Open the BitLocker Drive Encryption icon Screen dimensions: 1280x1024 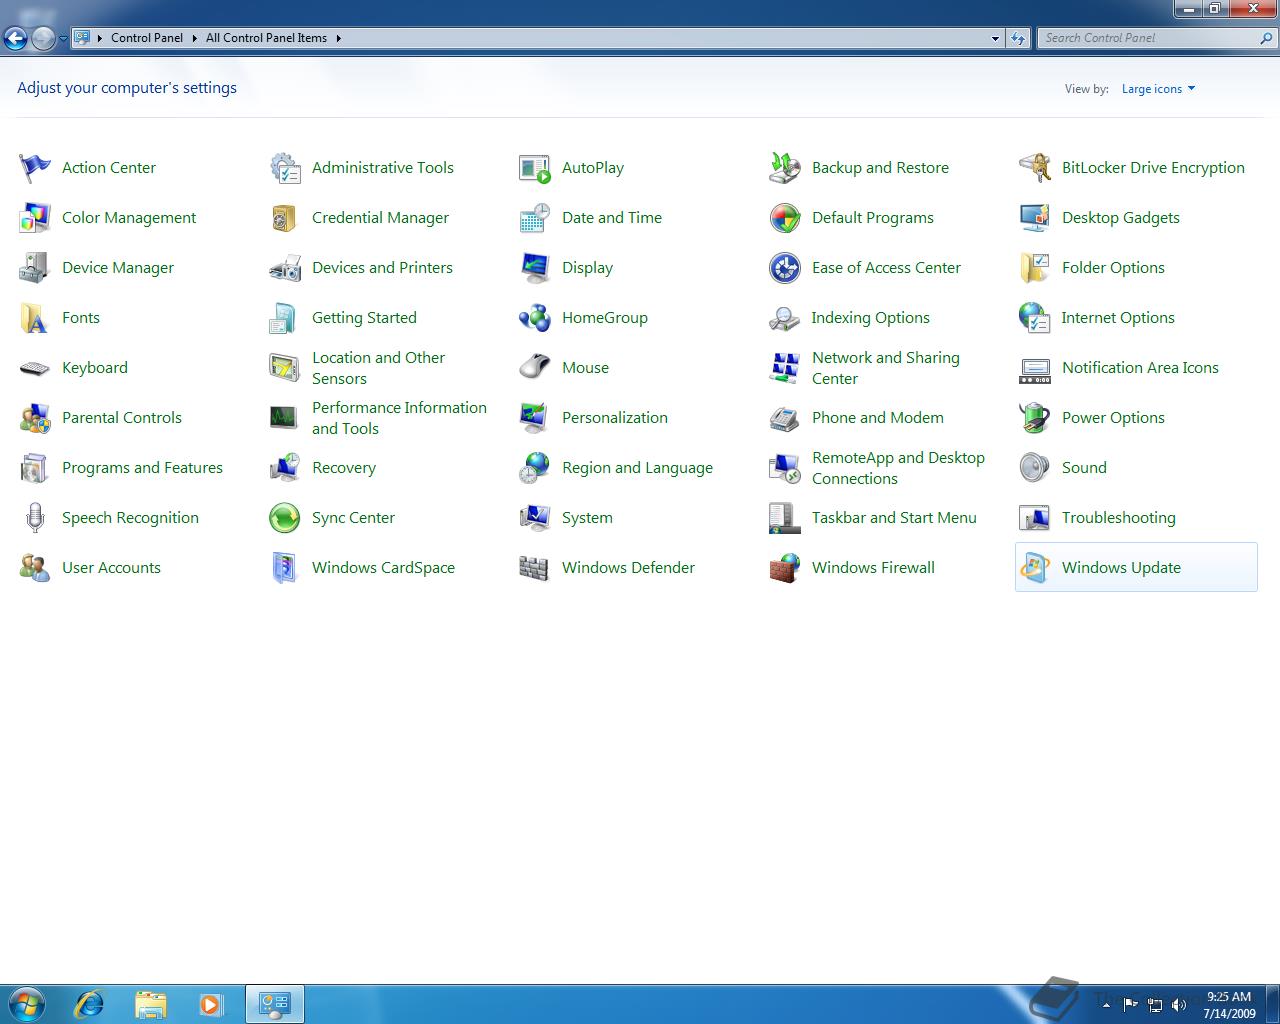1035,168
